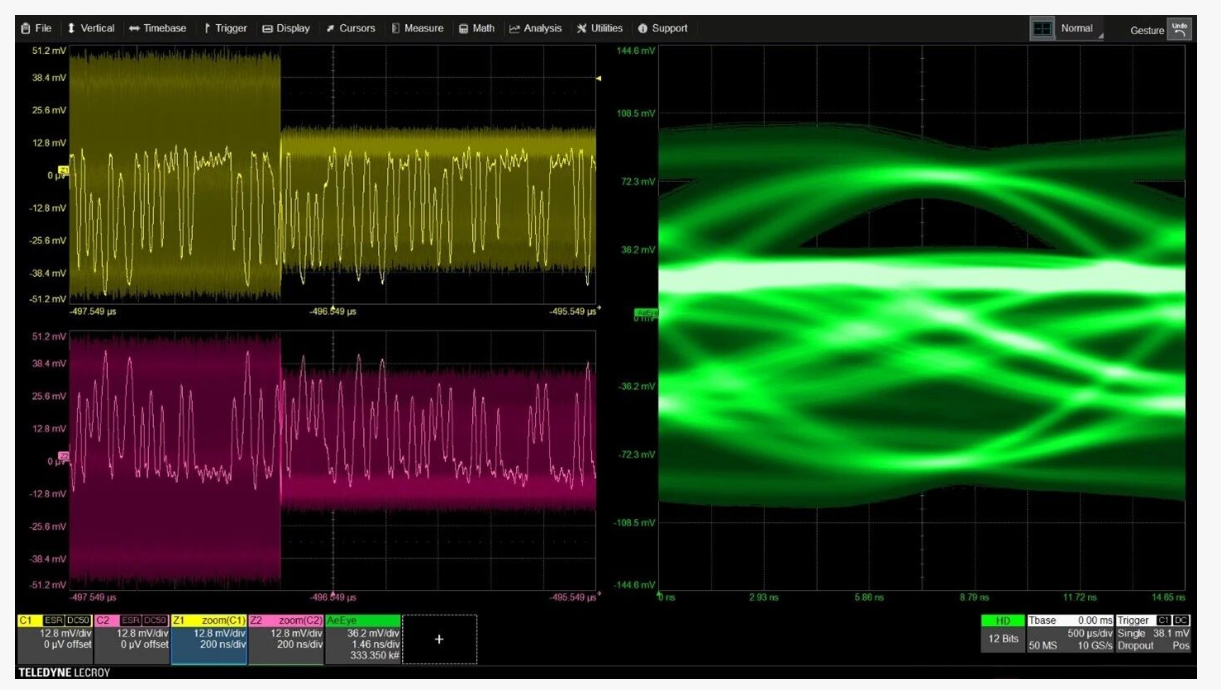Click the yellow trigger level arrow marker
The height and width of the screenshot is (690, 1221).
(598, 78)
